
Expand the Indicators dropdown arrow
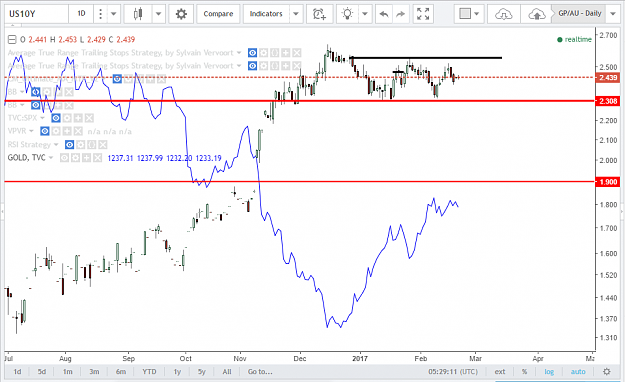click(x=296, y=14)
